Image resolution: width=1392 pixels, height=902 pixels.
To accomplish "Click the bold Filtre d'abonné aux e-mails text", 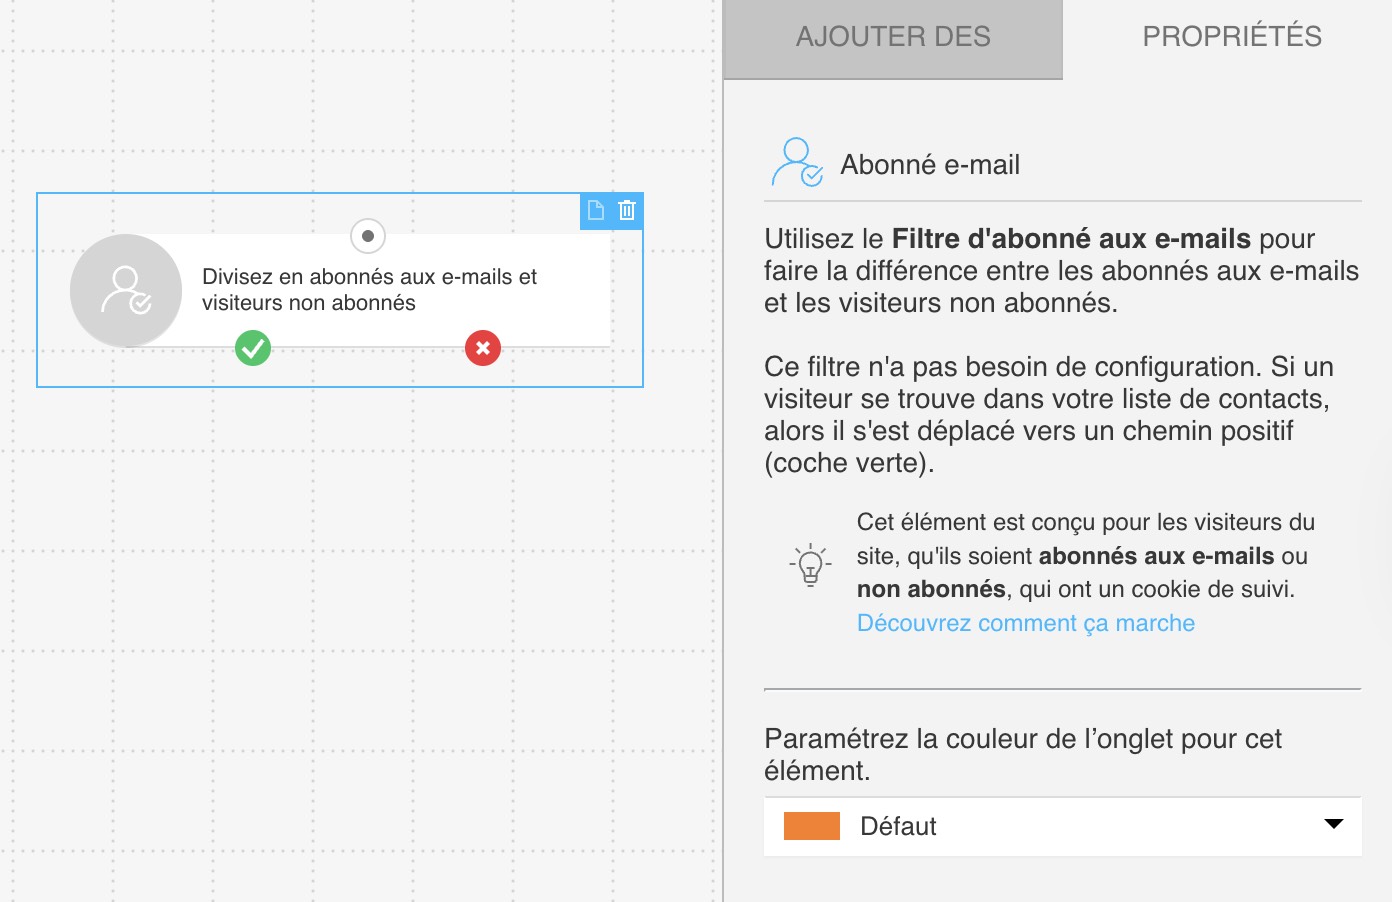I will coord(1071,239).
